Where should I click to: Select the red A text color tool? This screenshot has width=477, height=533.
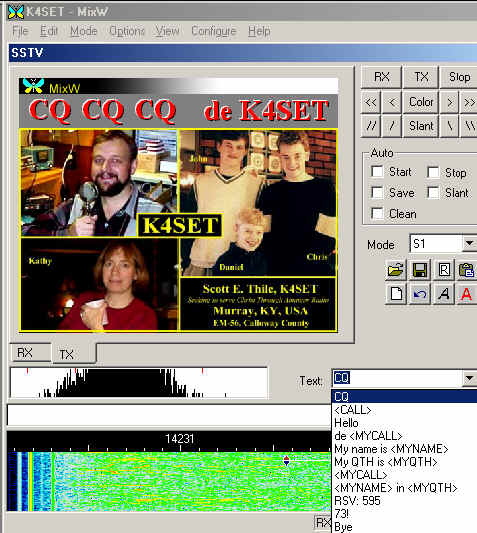[467, 294]
